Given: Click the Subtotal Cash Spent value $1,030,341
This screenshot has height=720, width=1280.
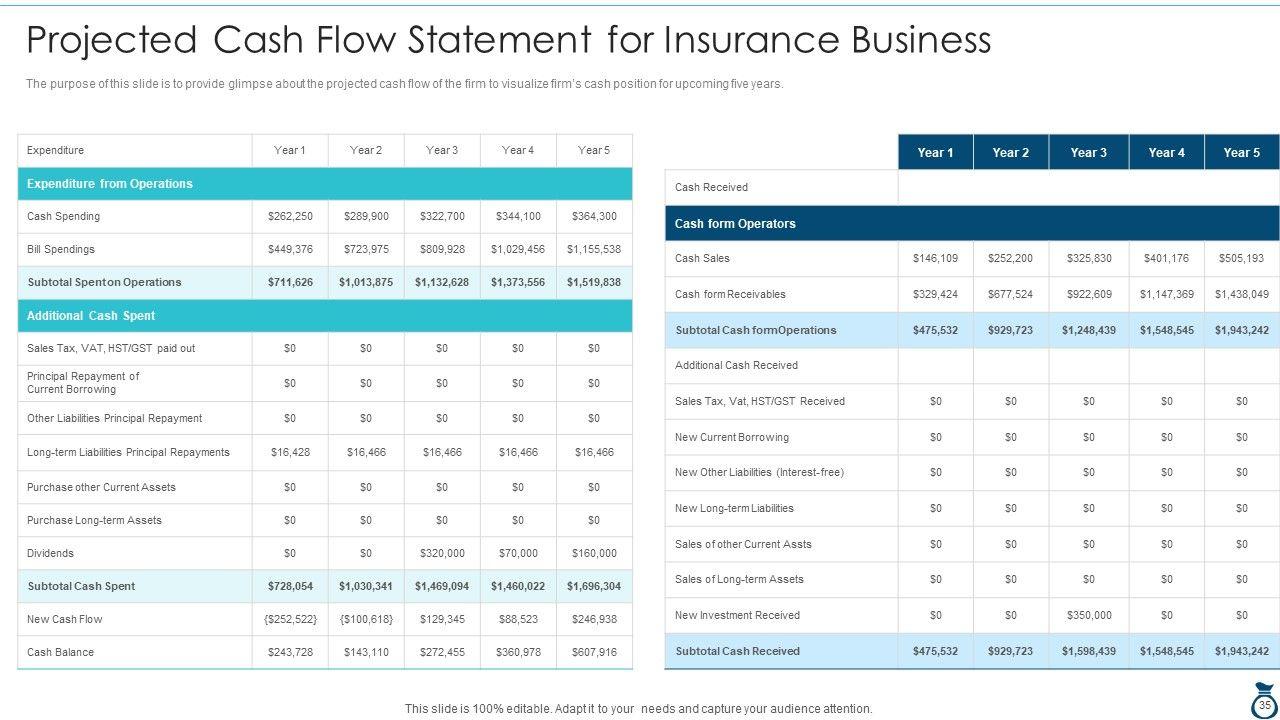Looking at the screenshot, I should [366, 586].
